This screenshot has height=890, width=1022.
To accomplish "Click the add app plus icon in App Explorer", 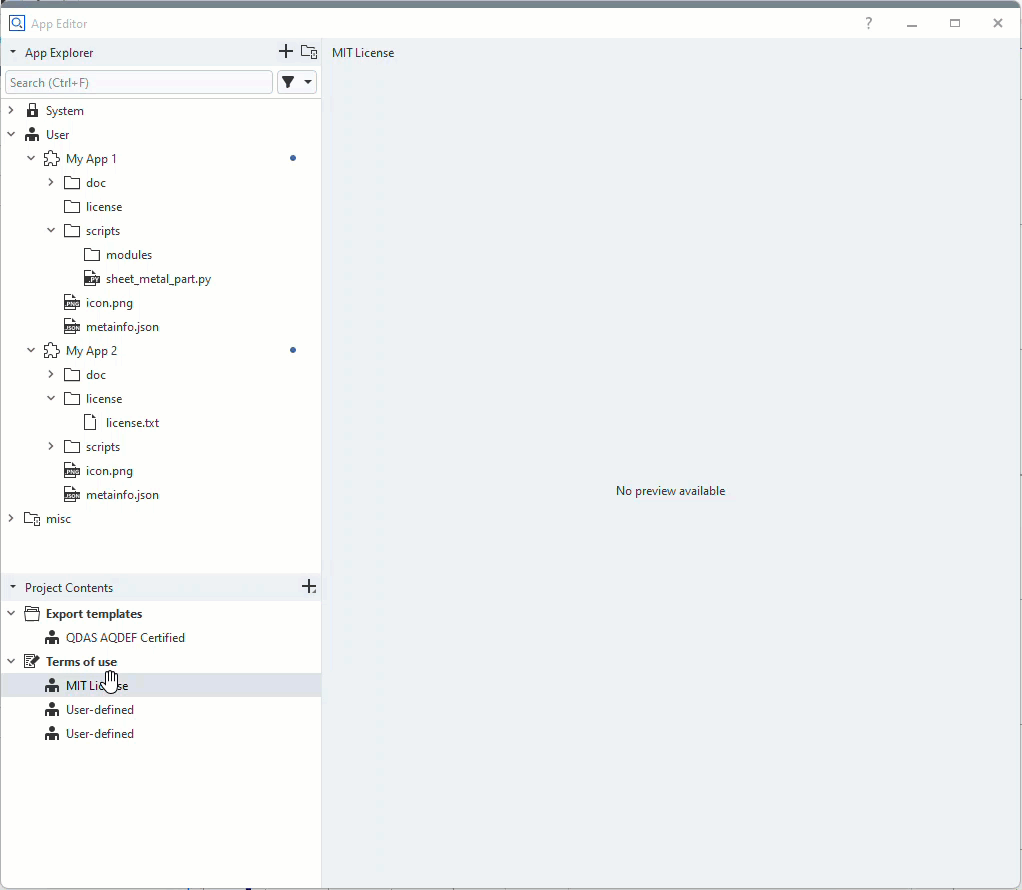I will [x=286, y=52].
